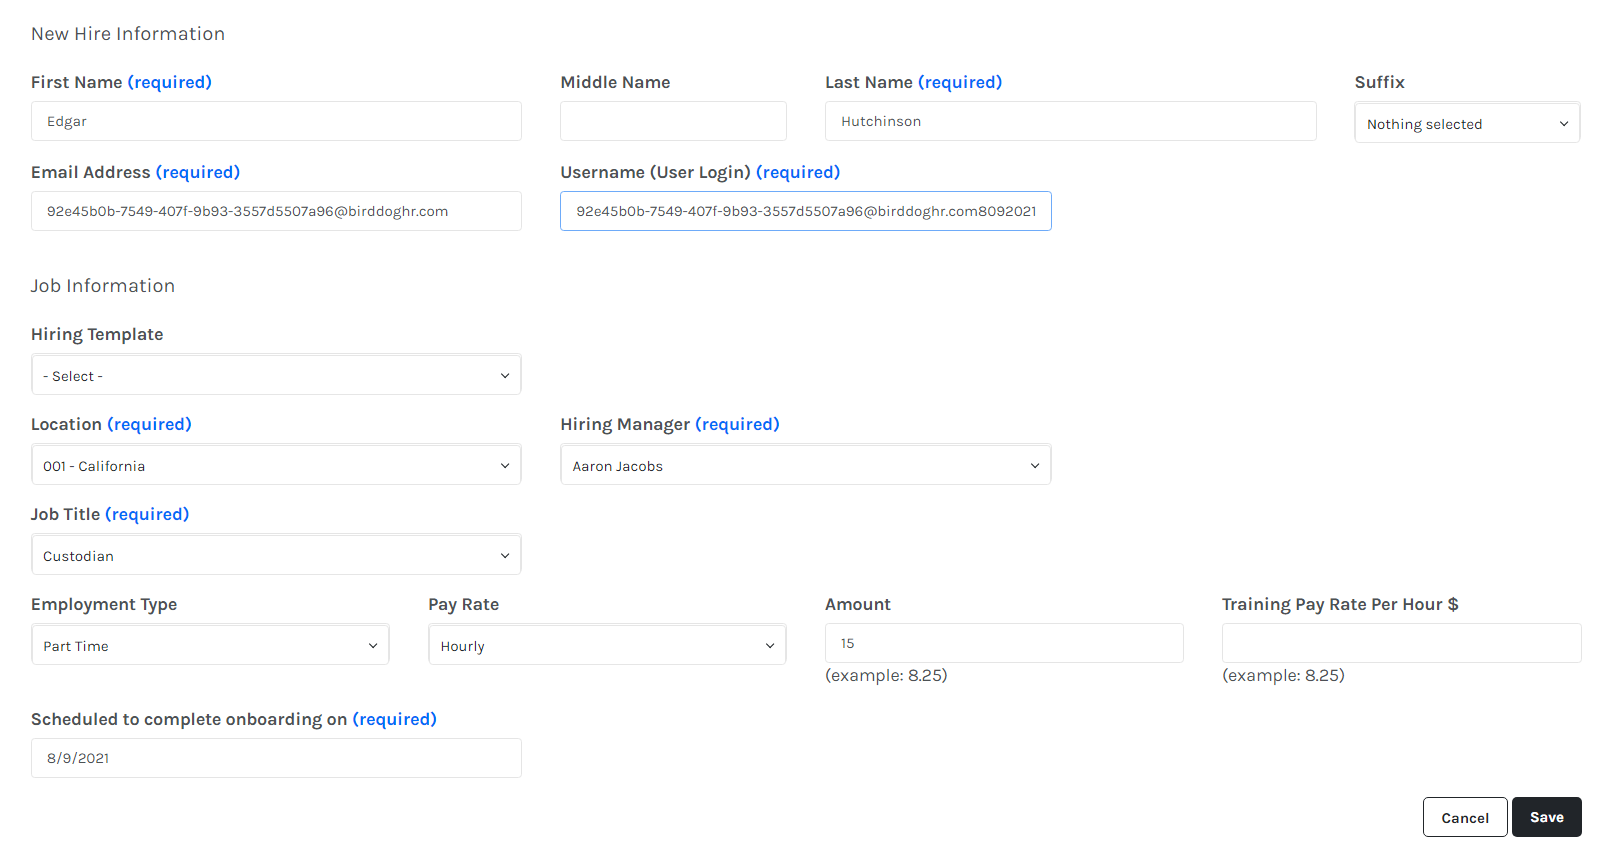Click the Last Name field containing Hutchinson

[x=1070, y=121]
